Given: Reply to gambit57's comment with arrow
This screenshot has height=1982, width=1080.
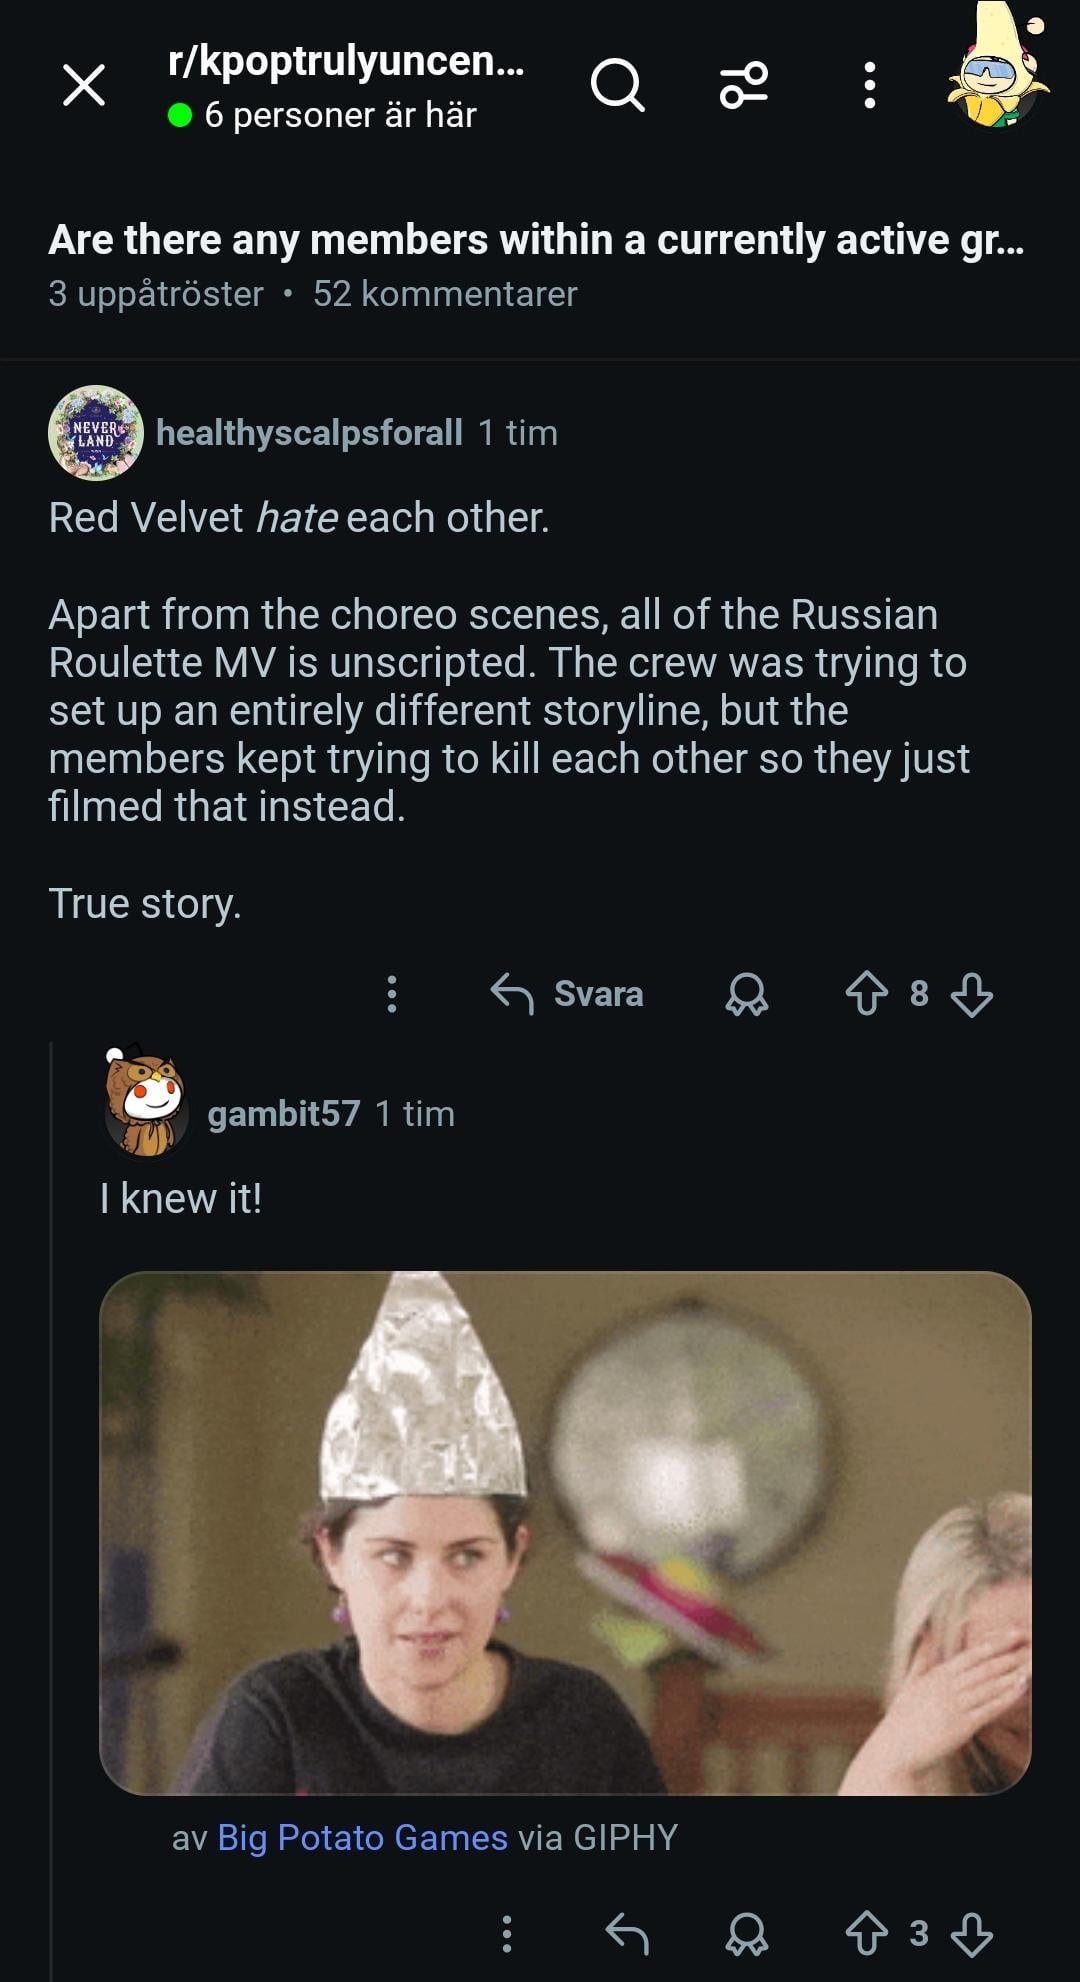Looking at the screenshot, I should click(627, 1934).
